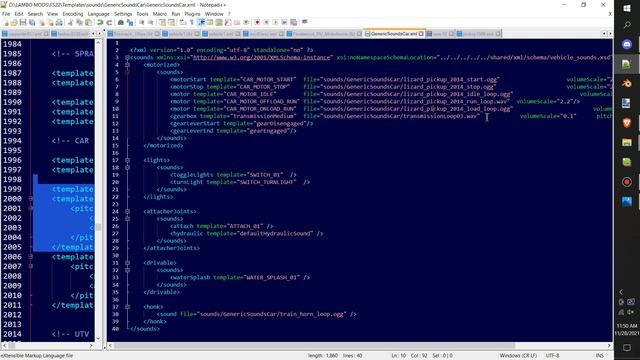Image resolution: width=640 pixels, height=360 pixels.
Task: Undo the last edit via toolbar
Action: coord(100,22)
